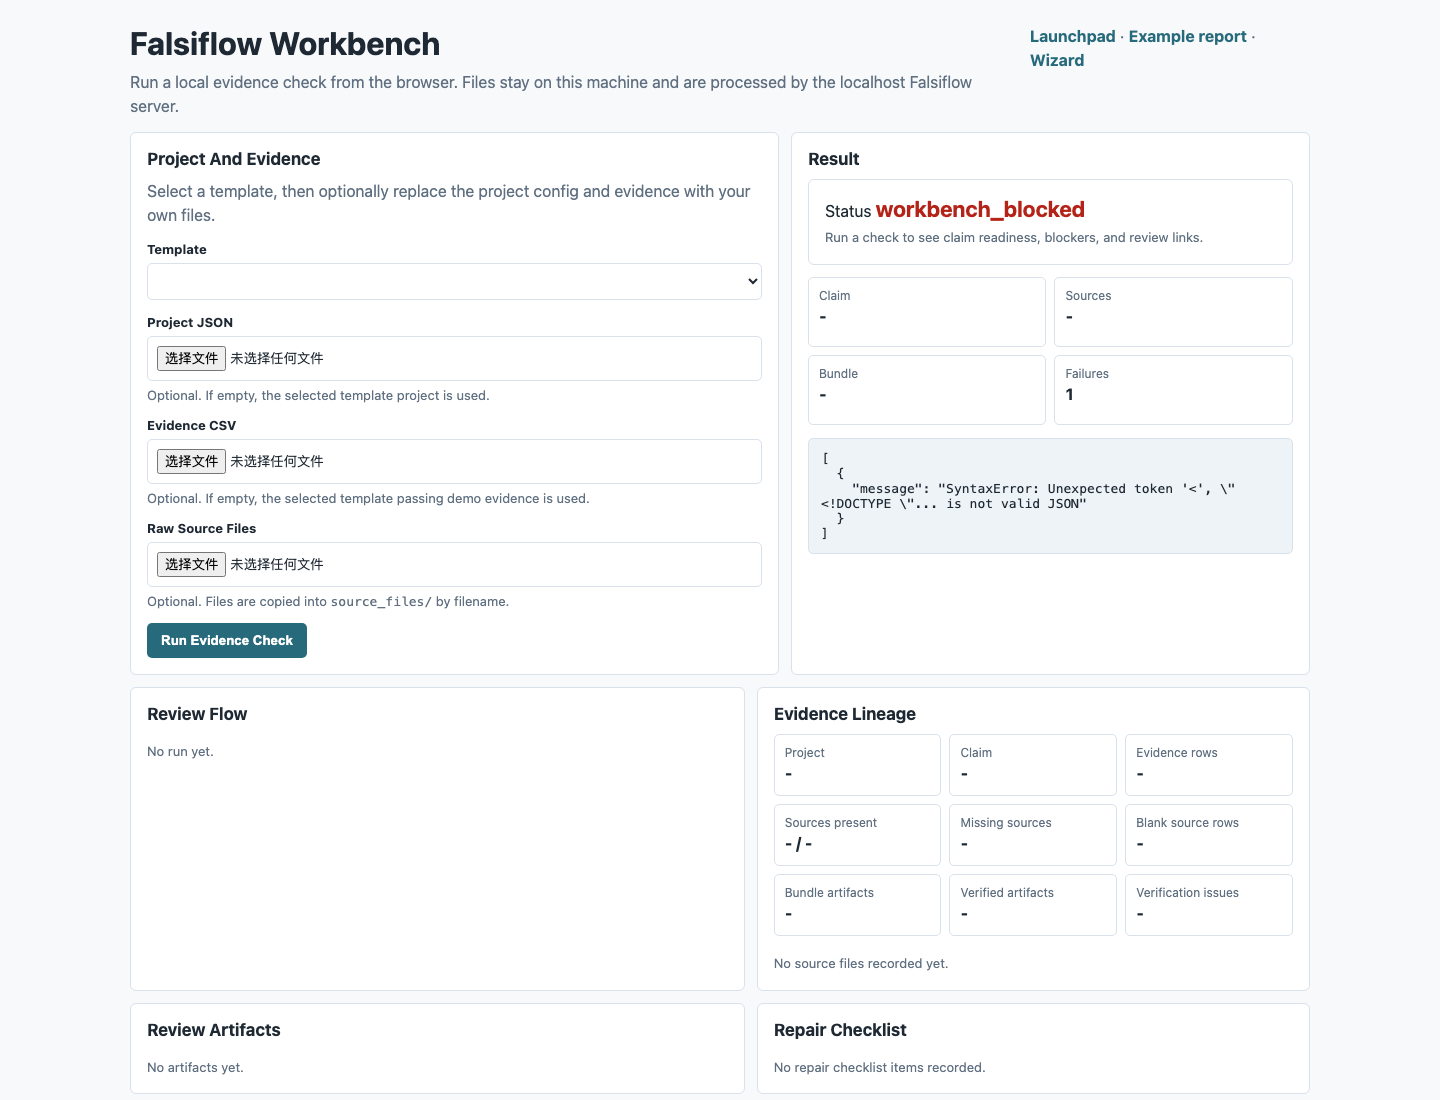The image size is (1440, 1100).
Task: Choose file for Project JSON
Action: [191, 358]
